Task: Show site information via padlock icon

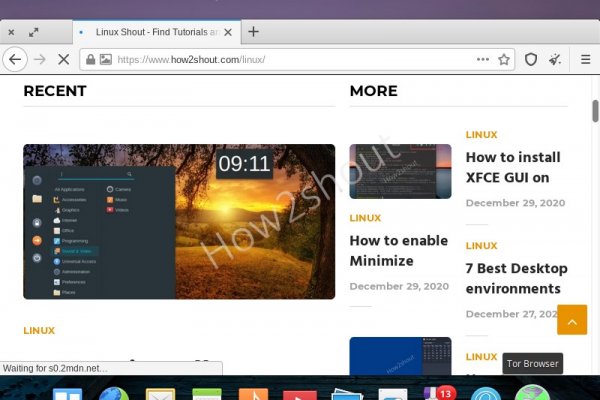Action: (x=91, y=60)
